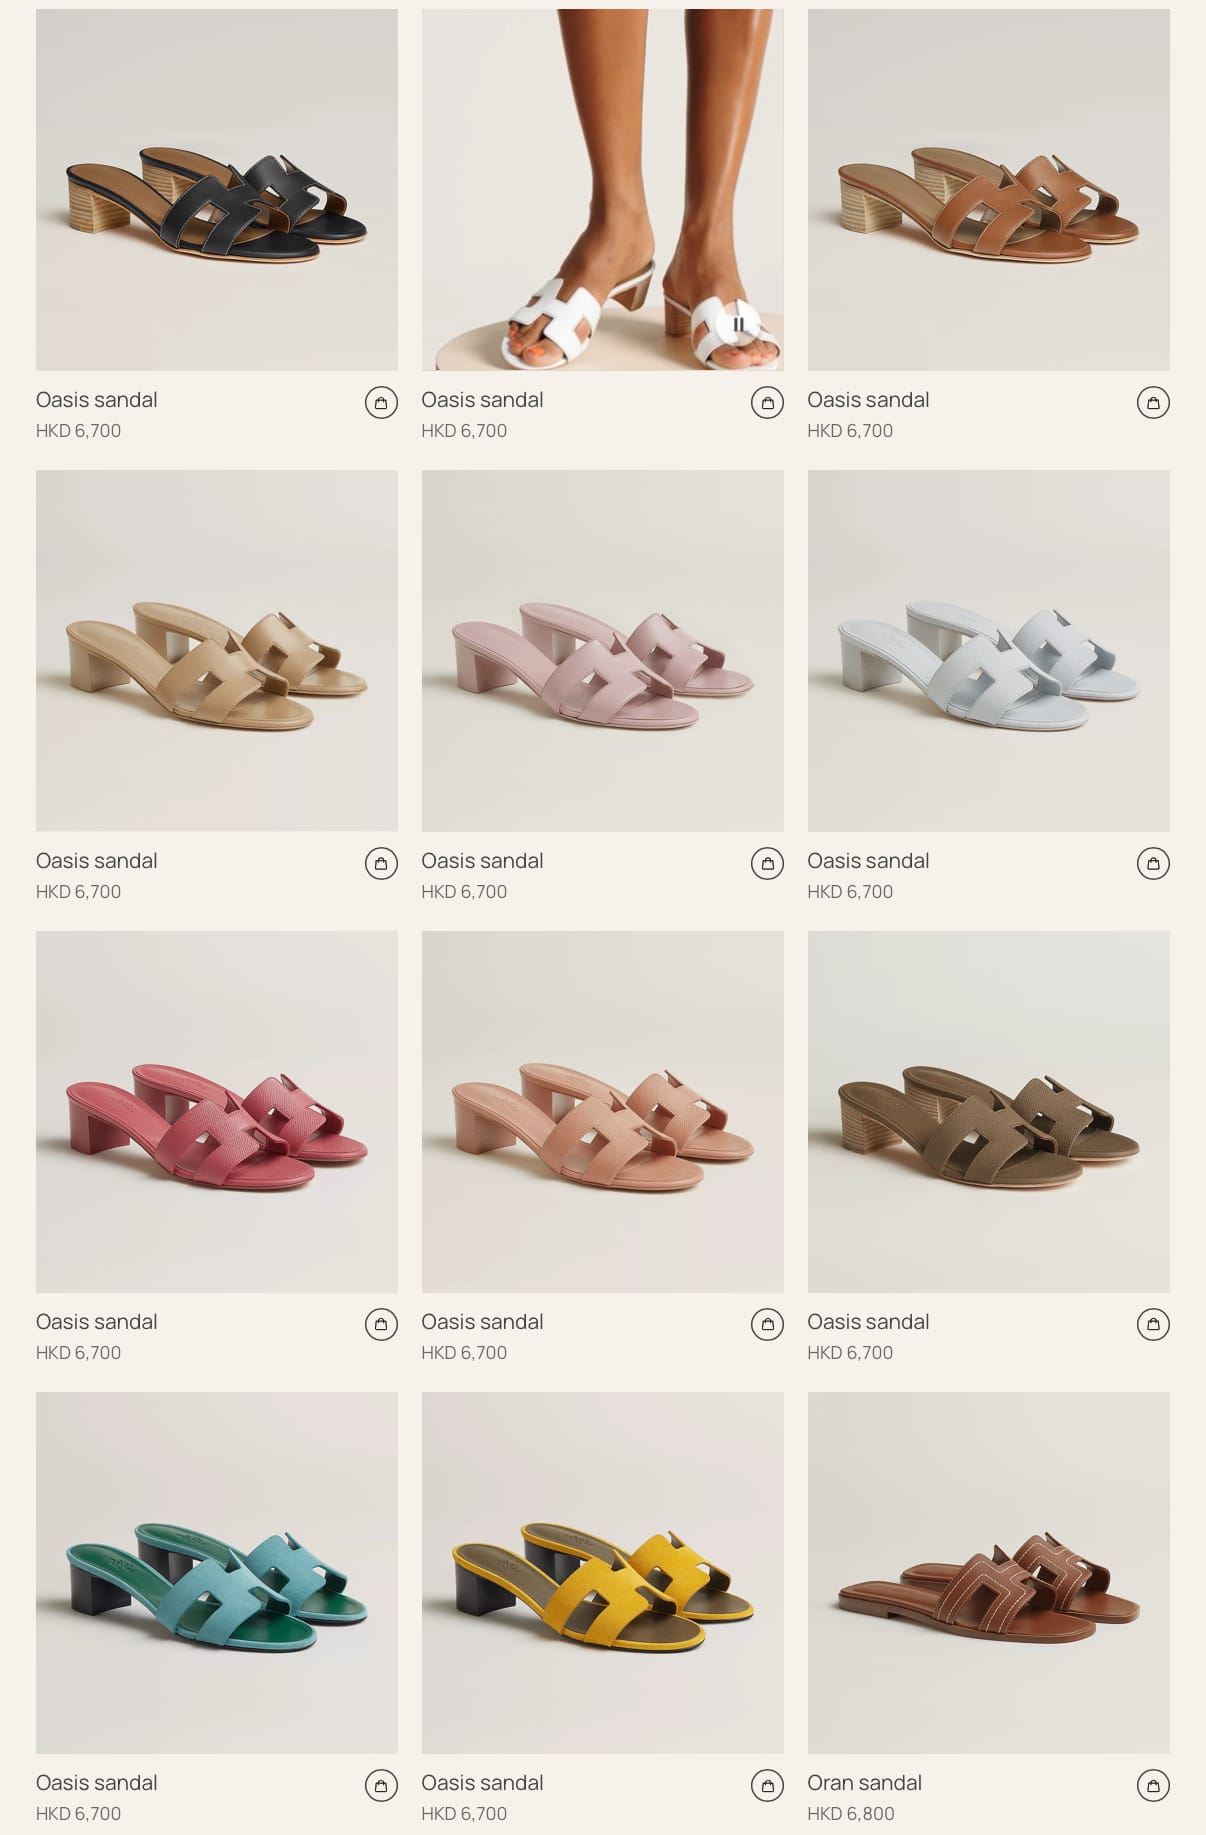Image resolution: width=1206 pixels, height=1835 pixels.
Task: Add beige Oasis sandal to bag
Action: click(381, 864)
